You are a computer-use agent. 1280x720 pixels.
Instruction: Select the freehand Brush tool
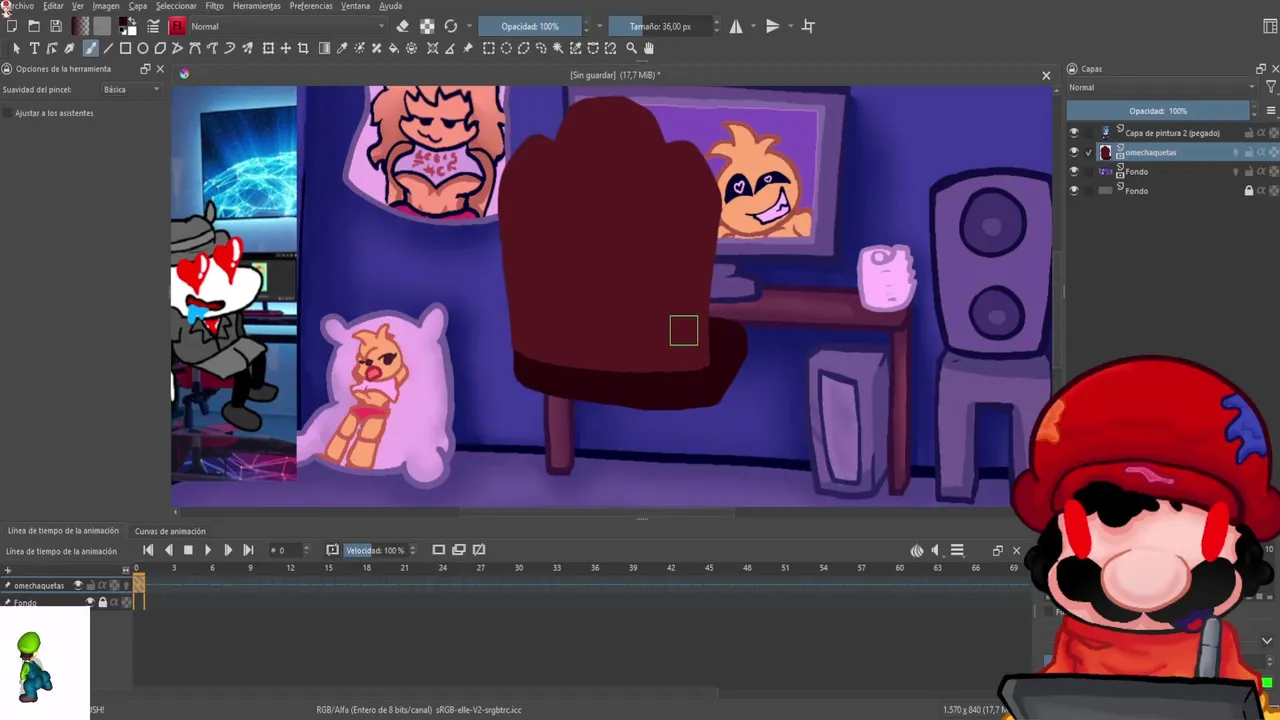(x=90, y=48)
